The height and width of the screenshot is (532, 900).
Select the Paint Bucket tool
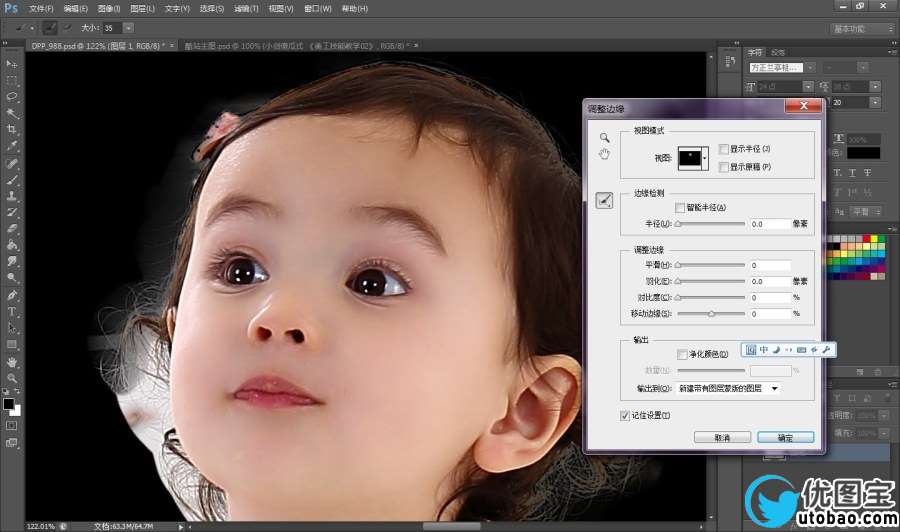pos(11,245)
